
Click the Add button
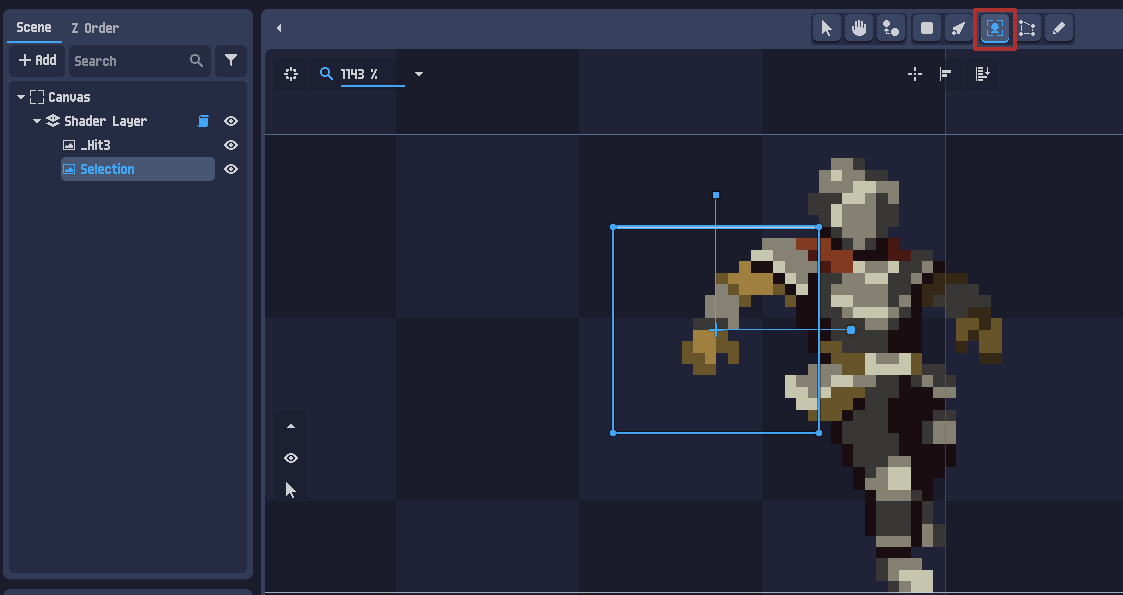(37, 61)
